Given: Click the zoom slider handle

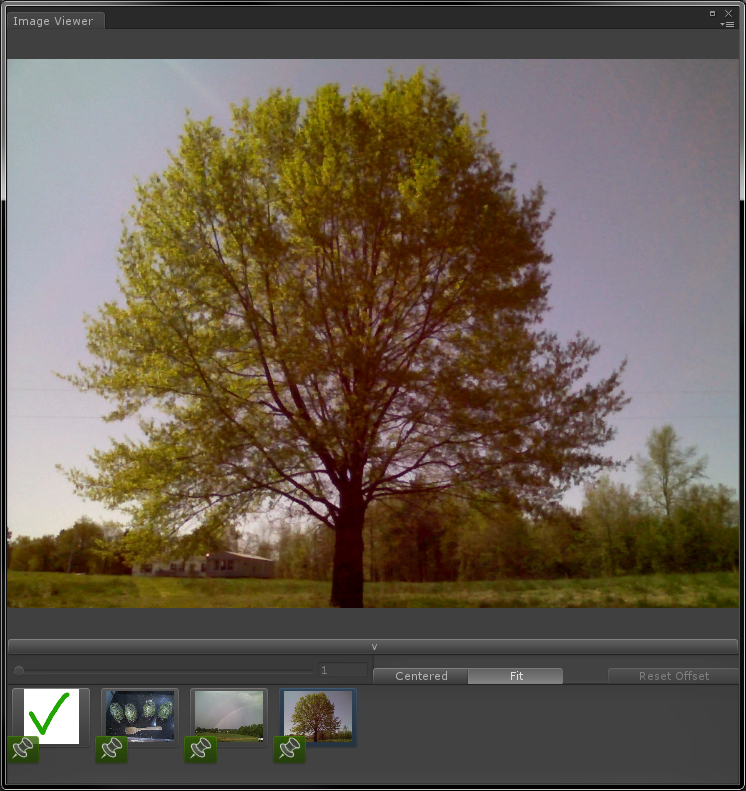Looking at the screenshot, I should pos(19,670).
